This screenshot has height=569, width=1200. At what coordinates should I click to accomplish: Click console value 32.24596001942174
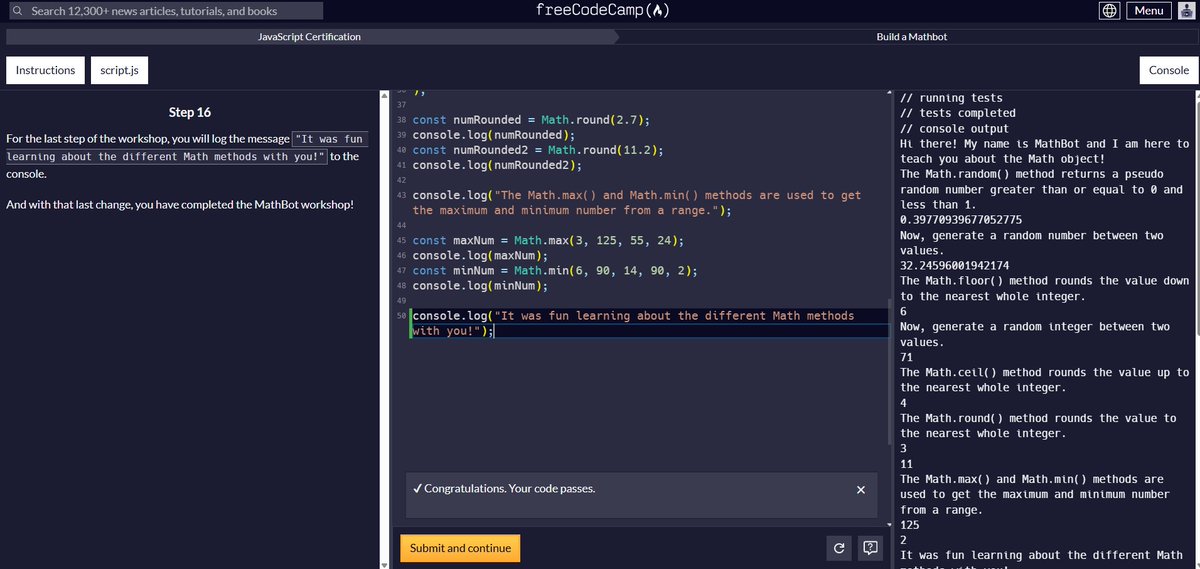point(955,266)
